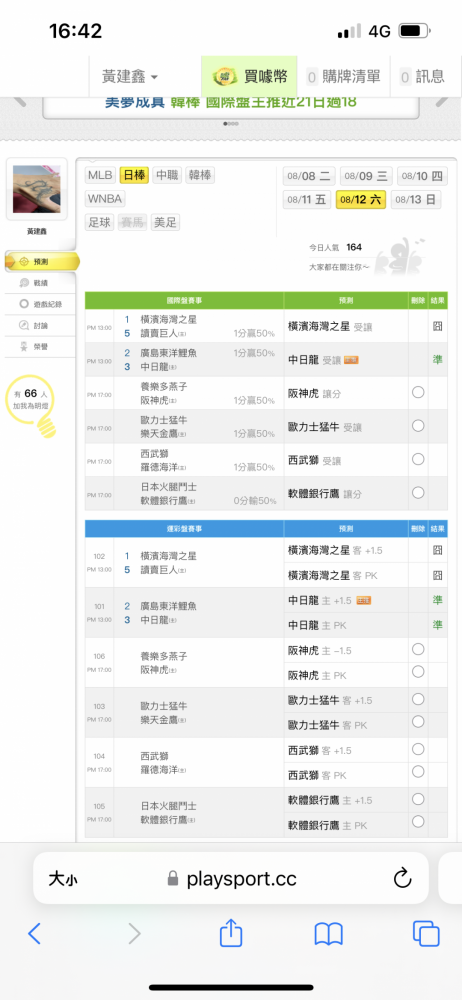Show Safari tabs overview icon
The width and height of the screenshot is (462, 1000).
click(x=426, y=934)
